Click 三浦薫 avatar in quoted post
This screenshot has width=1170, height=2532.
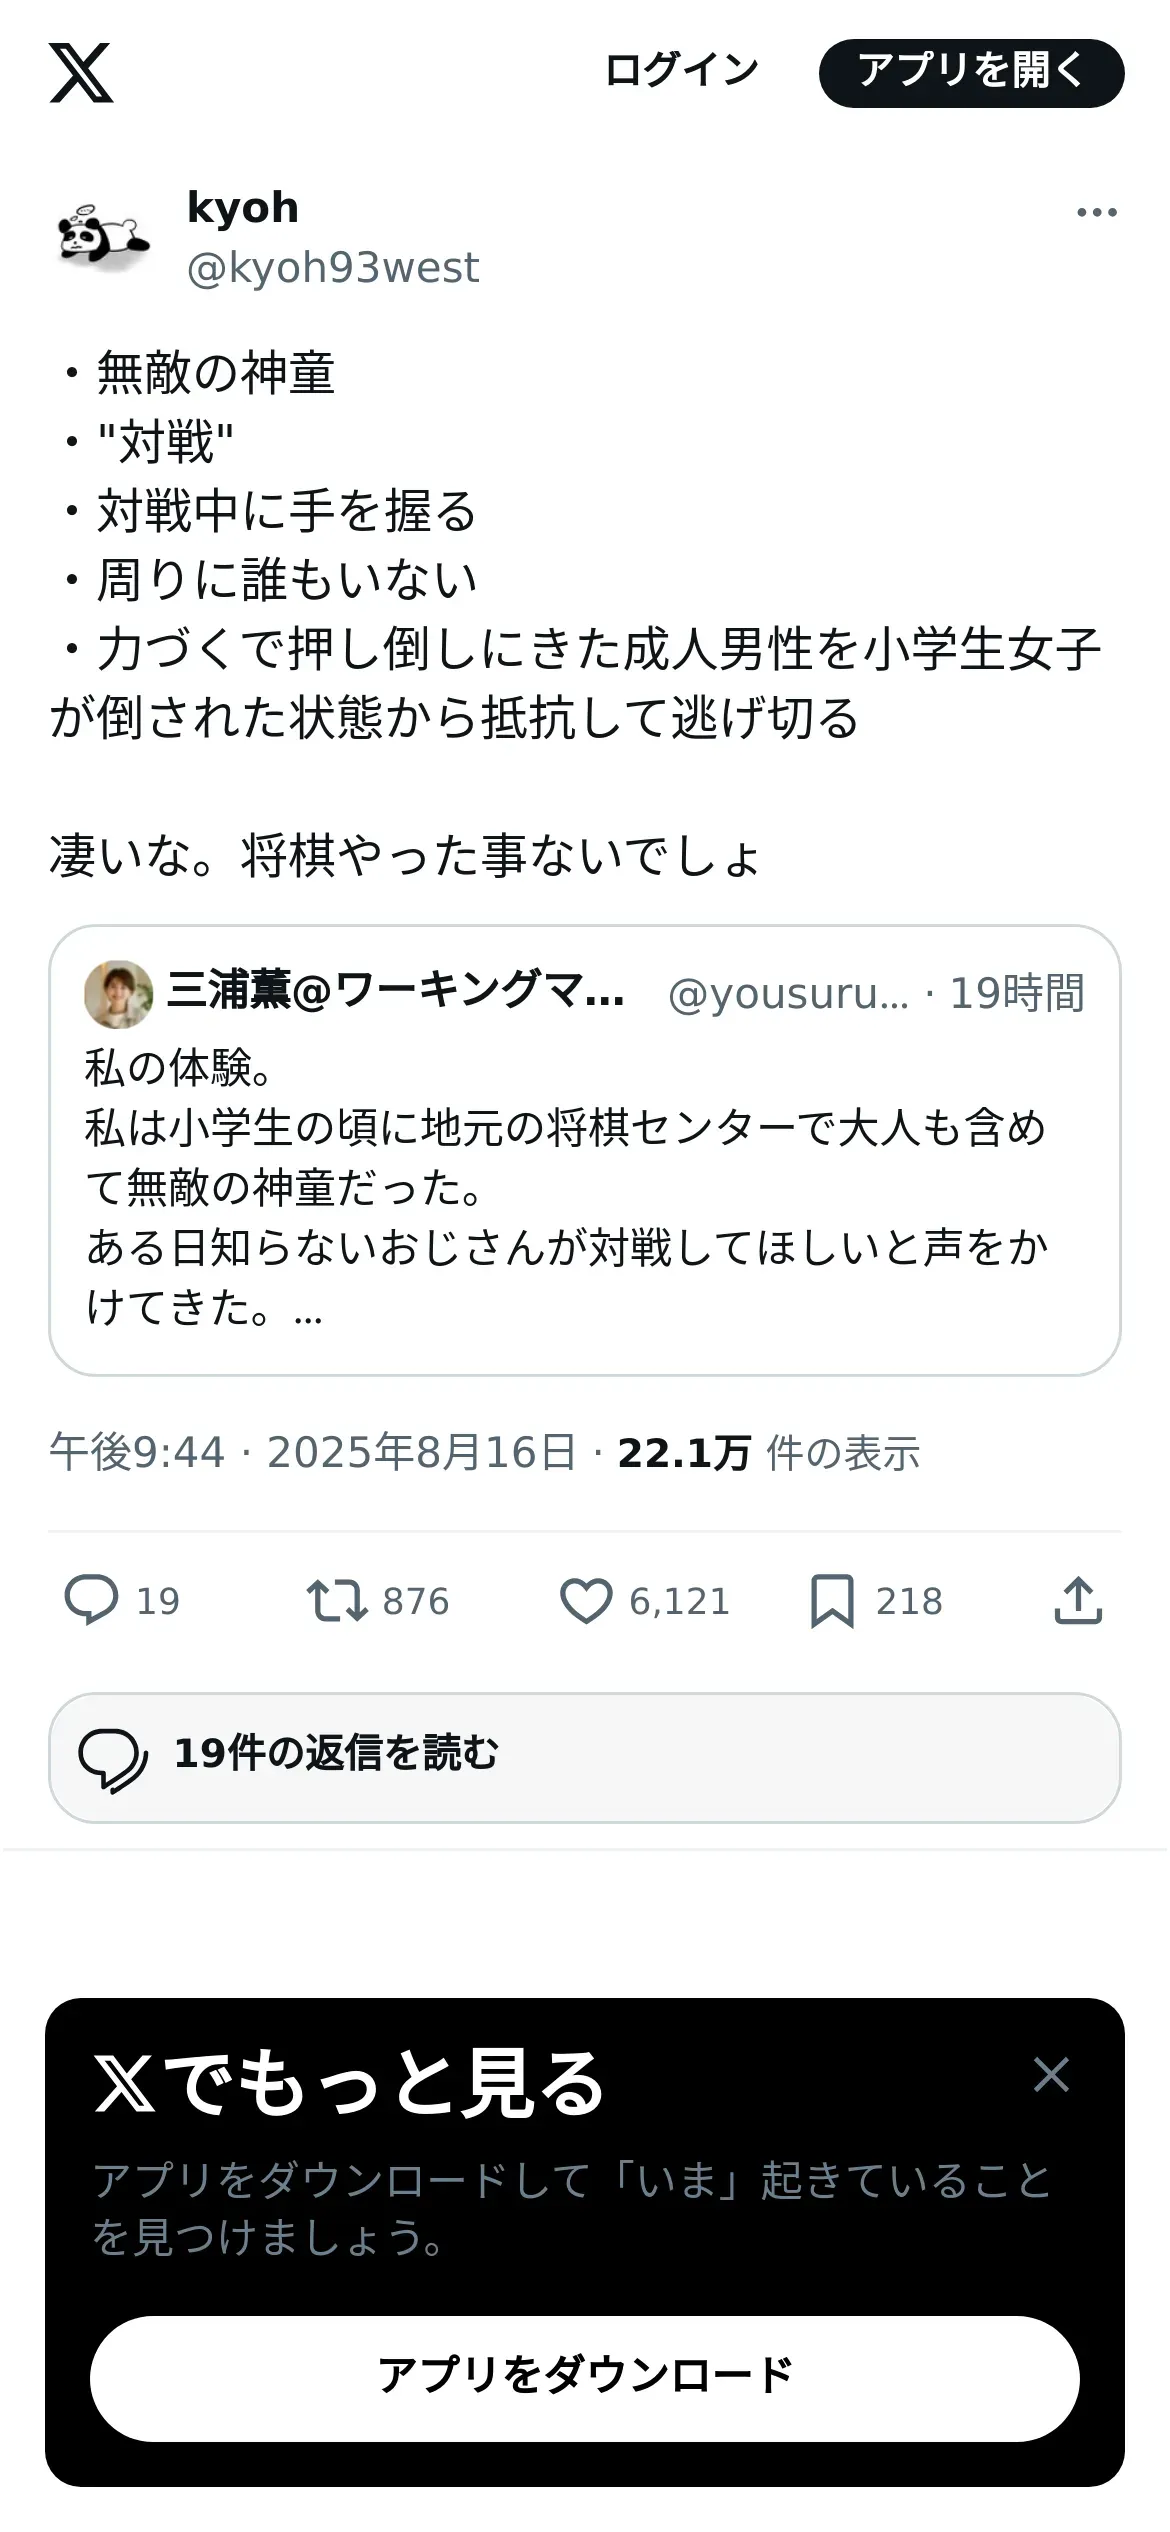[118, 994]
